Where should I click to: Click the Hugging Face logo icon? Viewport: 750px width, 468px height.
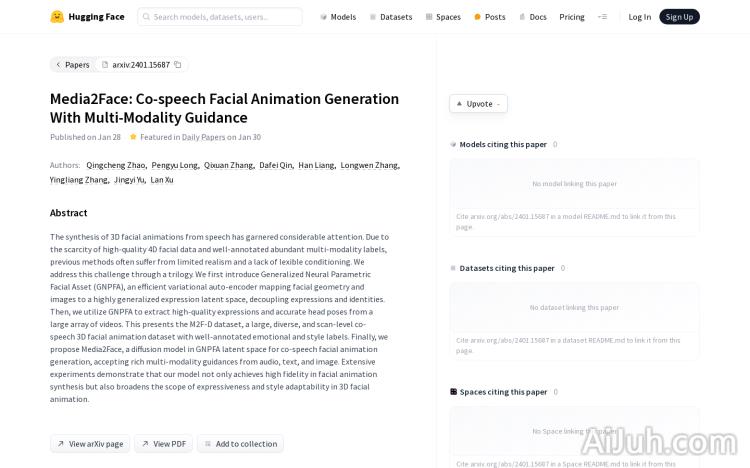[57, 17]
